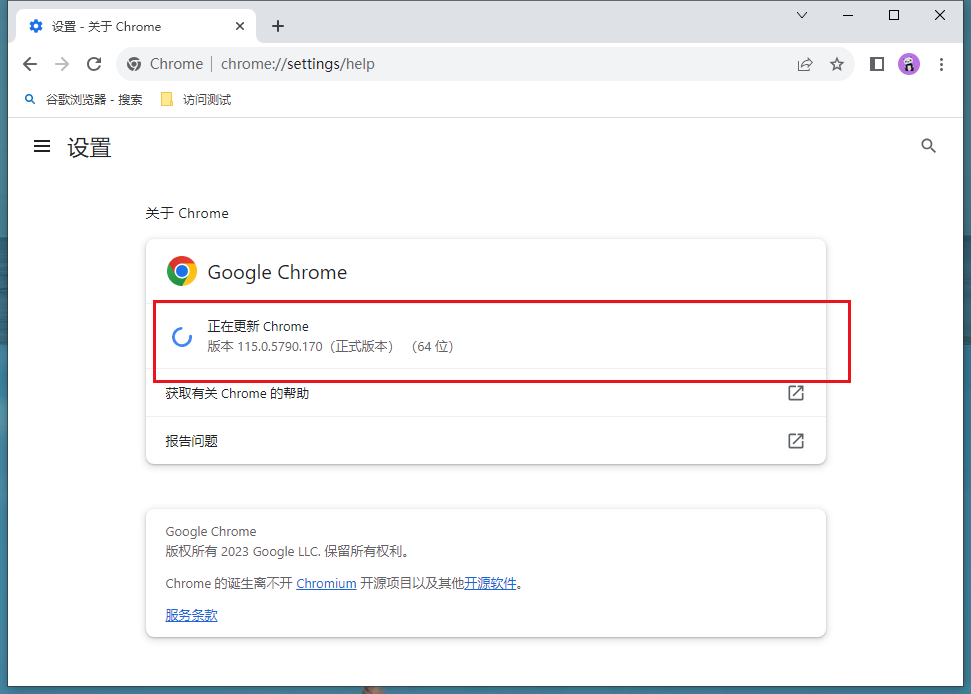Open the 谷歌浏览器 - 搜索 bookmark
This screenshot has width=971, height=694.
(84, 99)
